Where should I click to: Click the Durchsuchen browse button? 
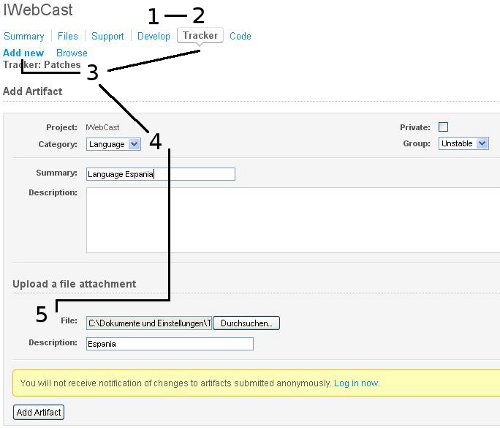point(246,323)
